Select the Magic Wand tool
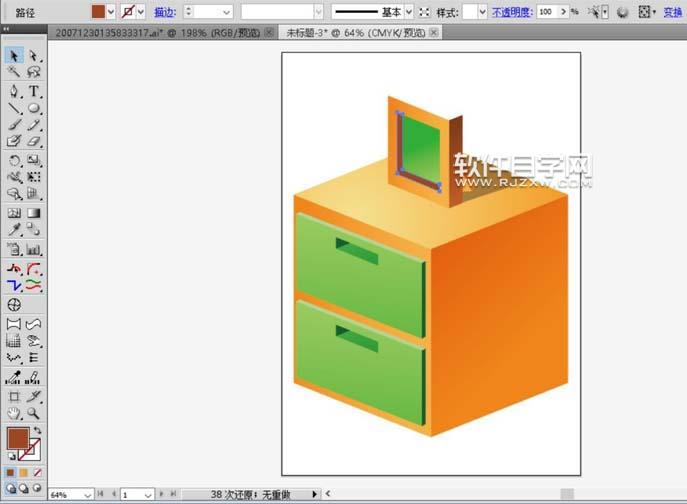This screenshot has height=504, width=687. click(x=14, y=73)
